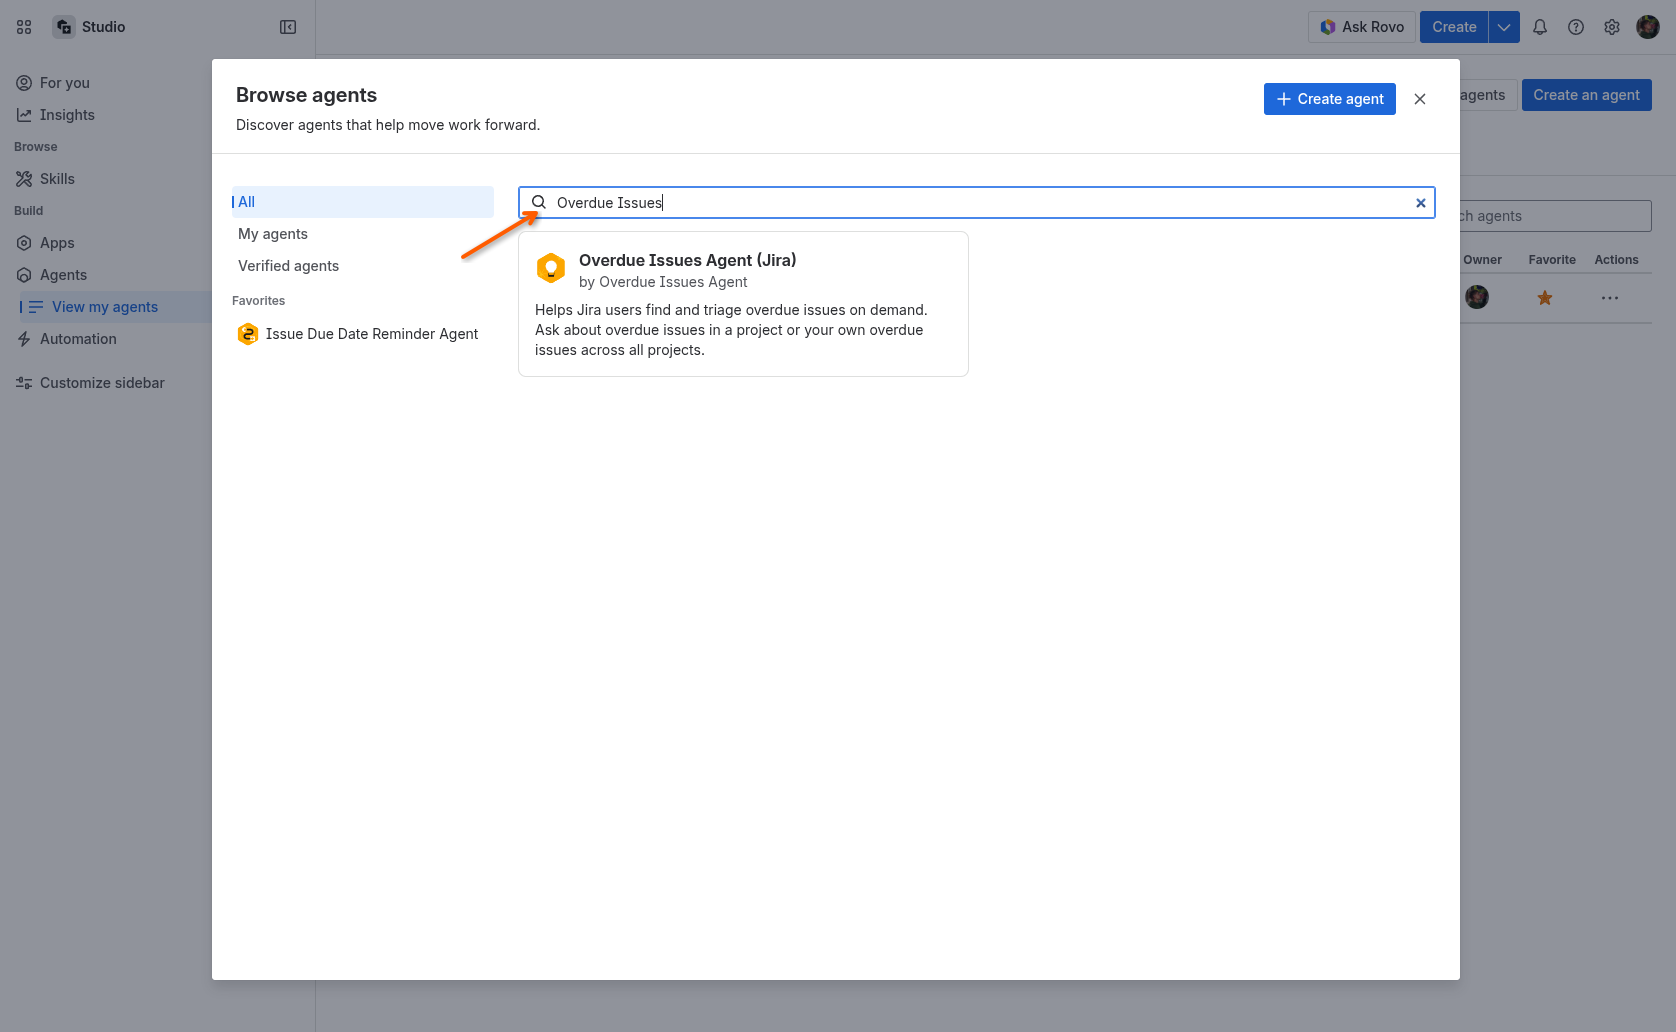Click the For you person icon
1676x1032 pixels.
click(x=24, y=83)
